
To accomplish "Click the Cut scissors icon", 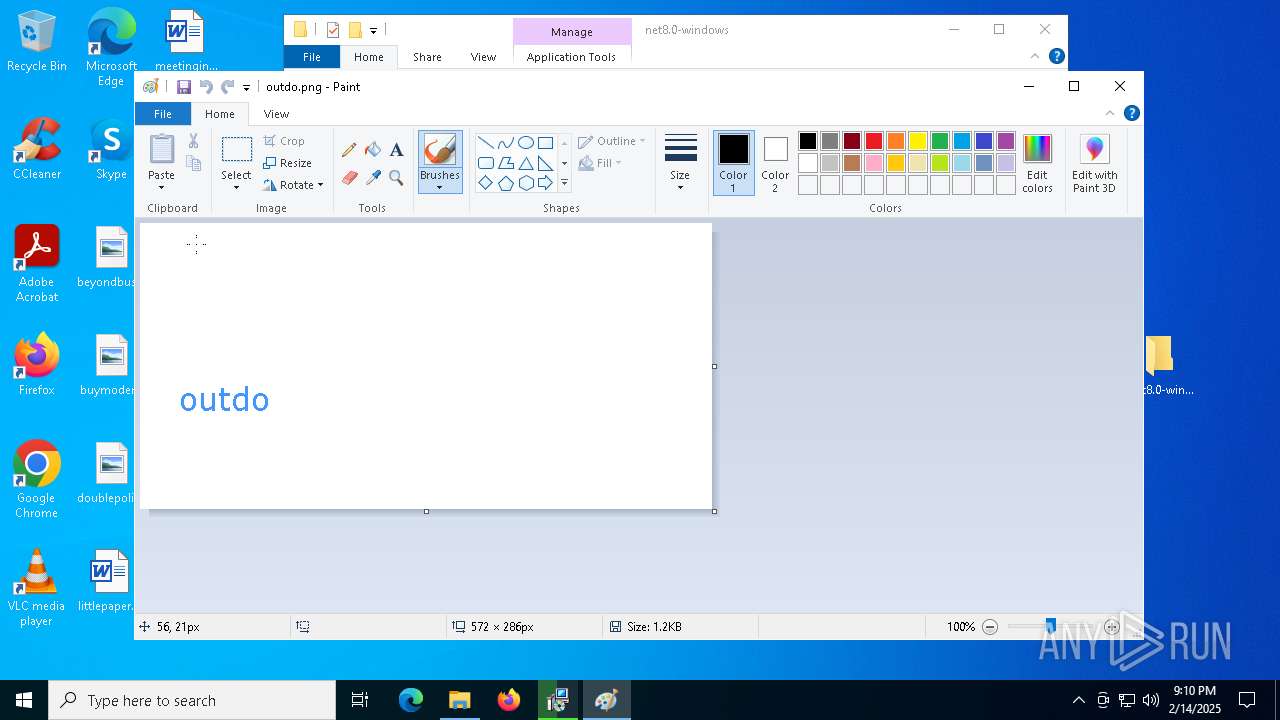I will click(193, 142).
